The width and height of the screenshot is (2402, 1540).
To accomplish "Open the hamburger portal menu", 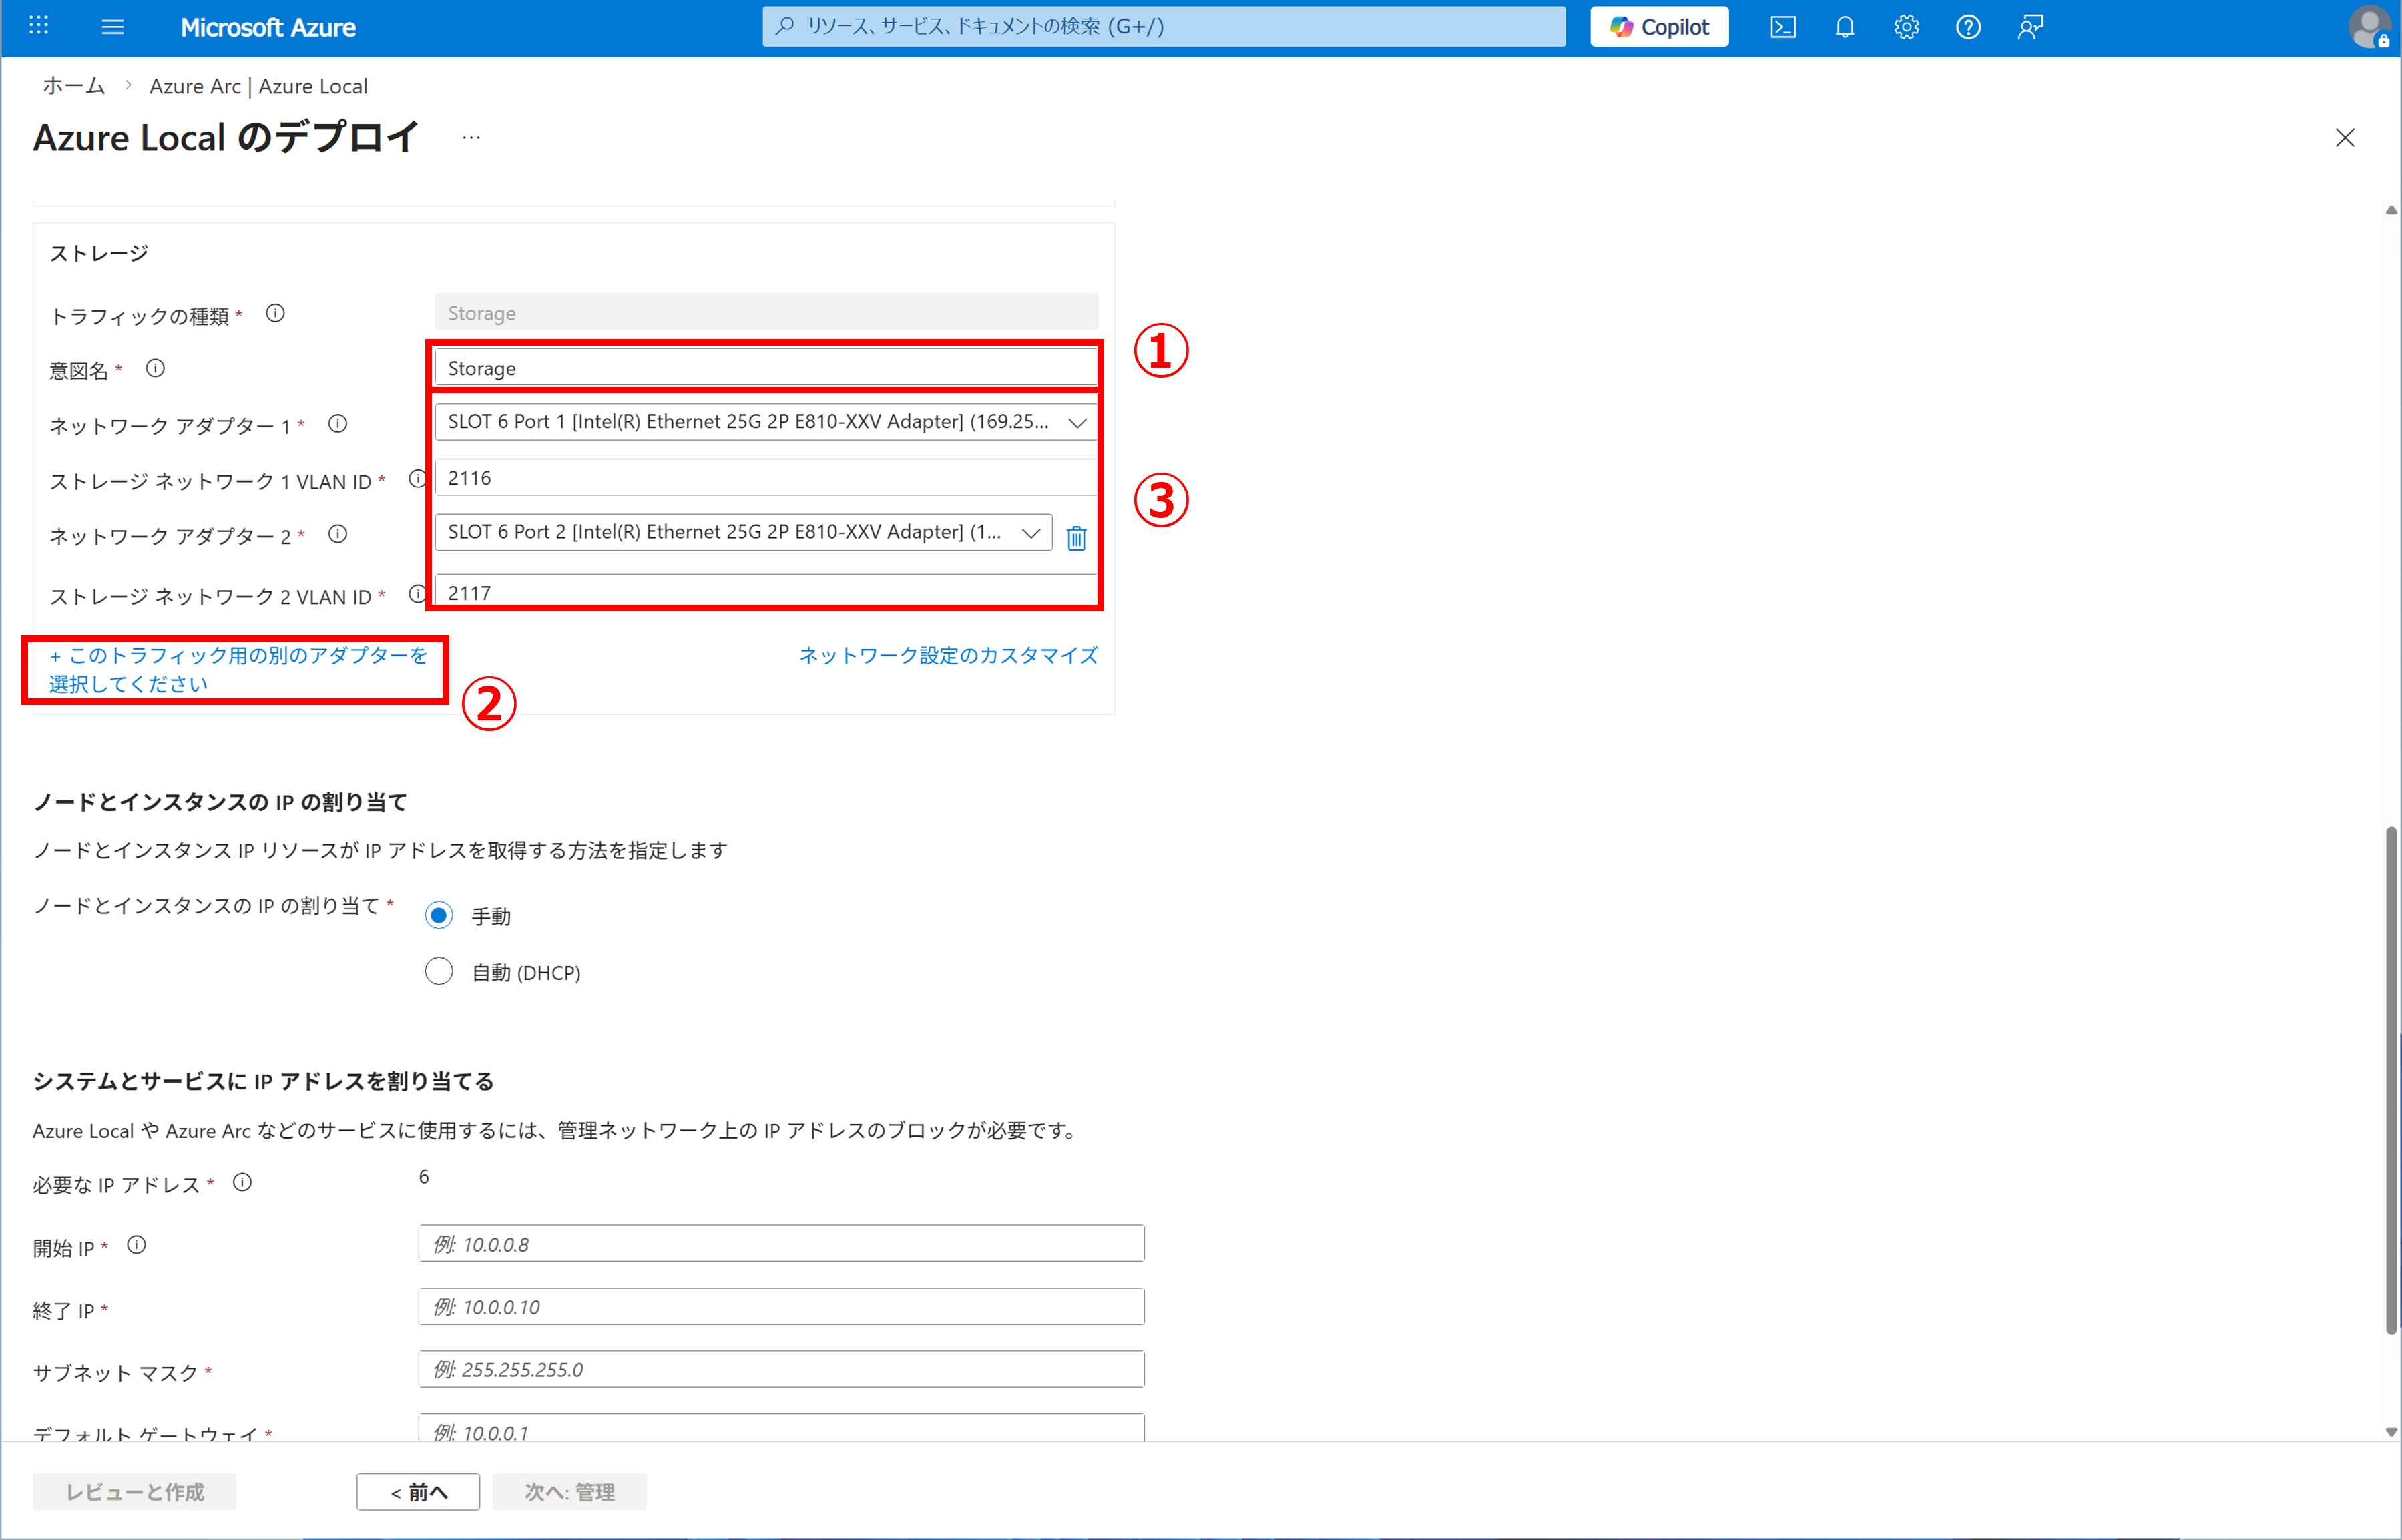I will click(x=113, y=27).
